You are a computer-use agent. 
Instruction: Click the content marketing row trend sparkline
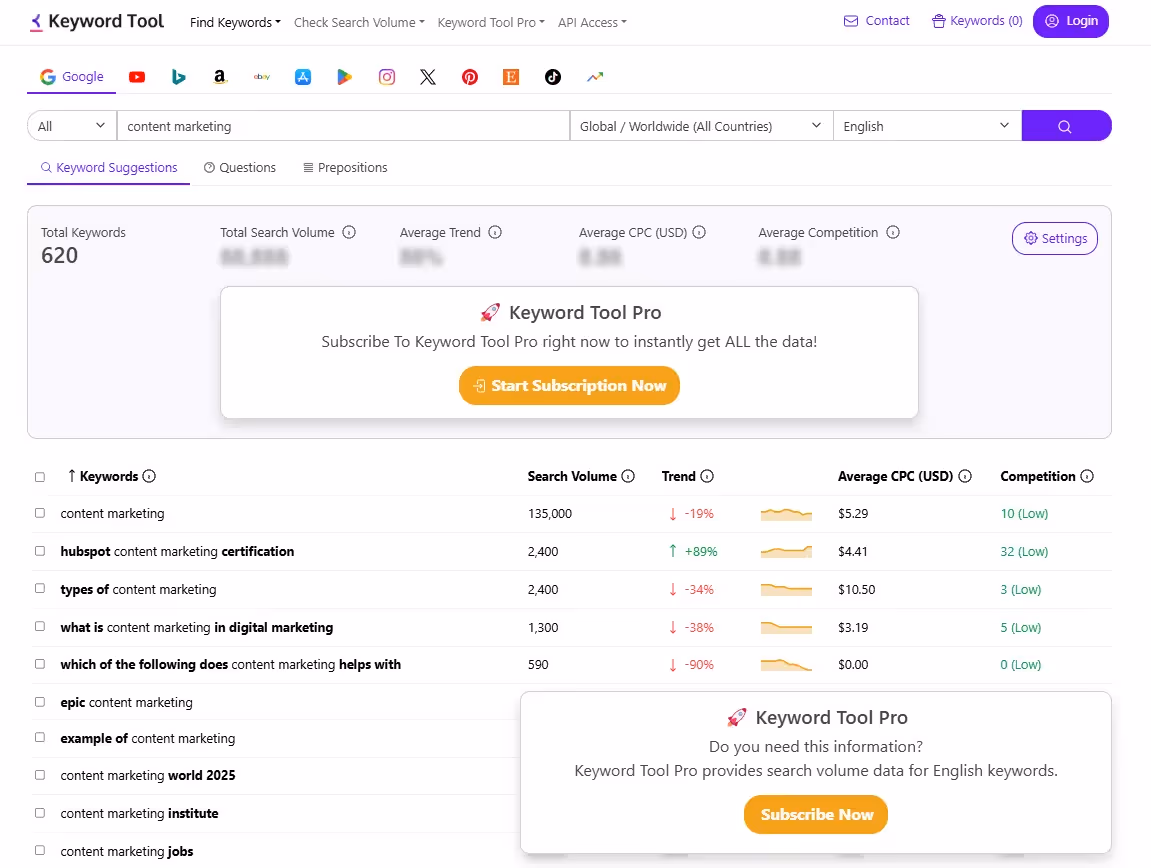tap(786, 514)
